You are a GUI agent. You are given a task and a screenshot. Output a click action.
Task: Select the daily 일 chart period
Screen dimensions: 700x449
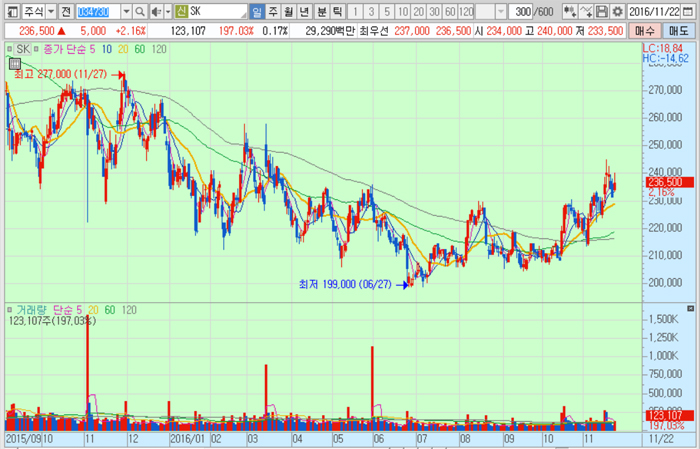(256, 12)
